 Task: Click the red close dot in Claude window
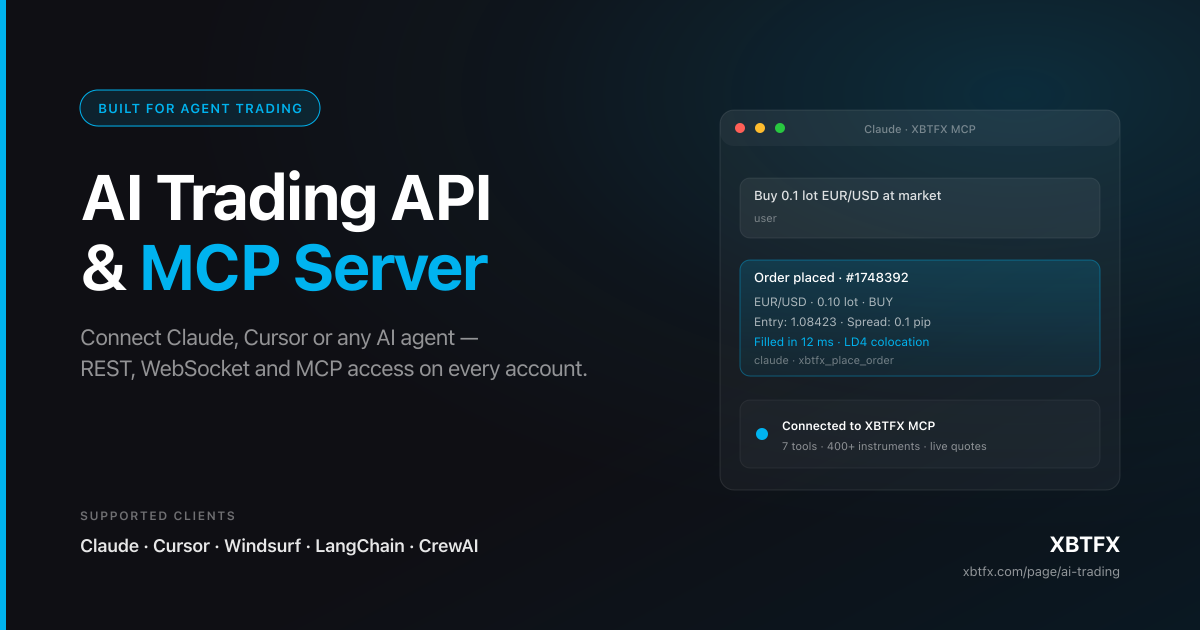[x=740, y=128]
